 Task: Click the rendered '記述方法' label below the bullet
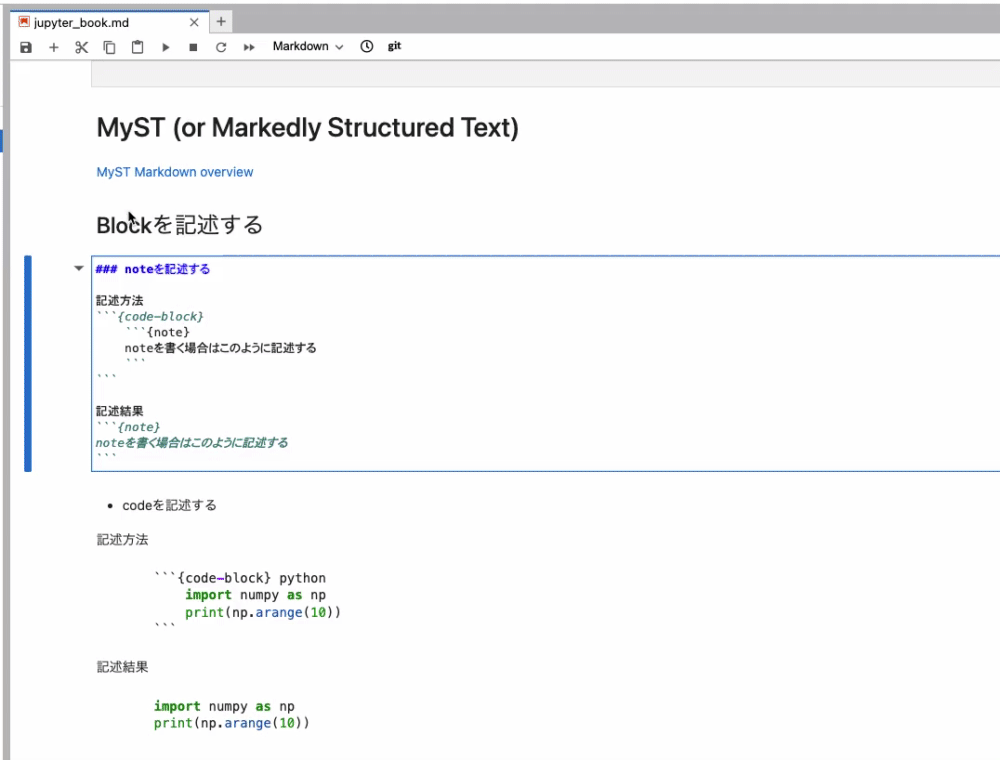coord(122,540)
